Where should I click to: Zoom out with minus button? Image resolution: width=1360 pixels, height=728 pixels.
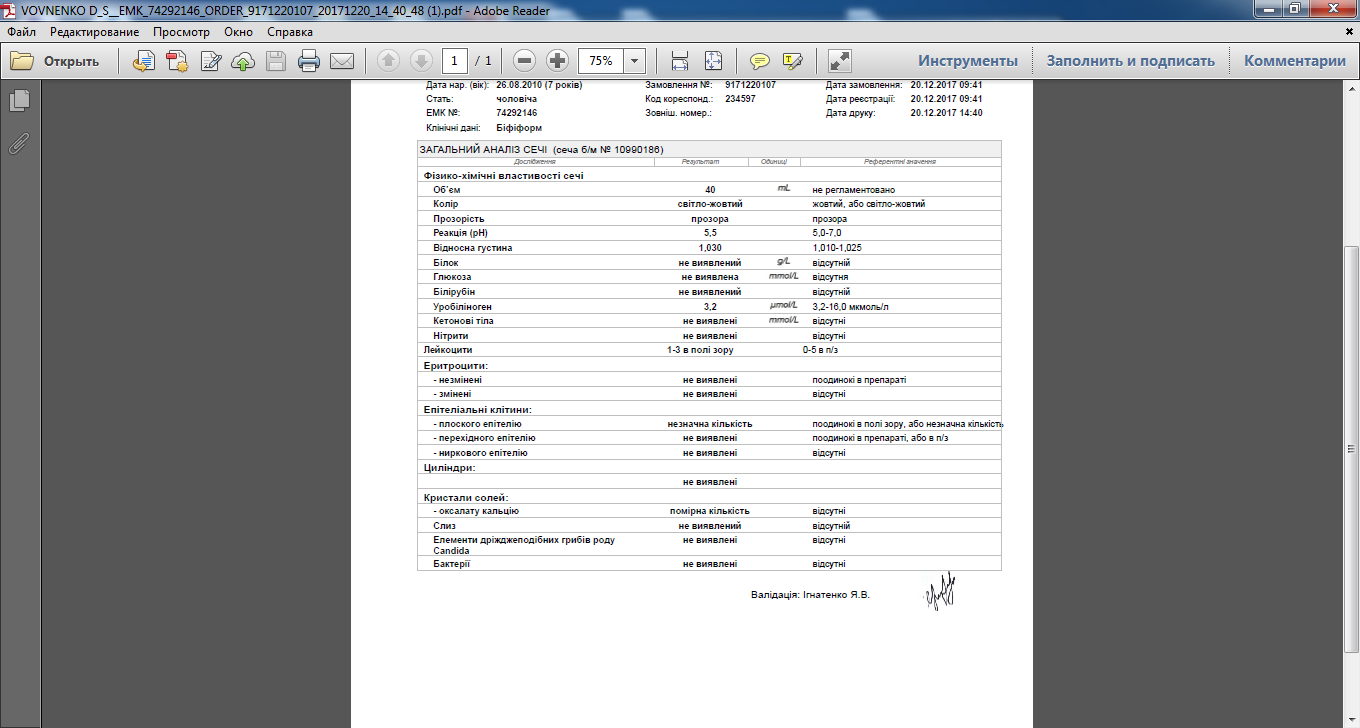[525, 61]
